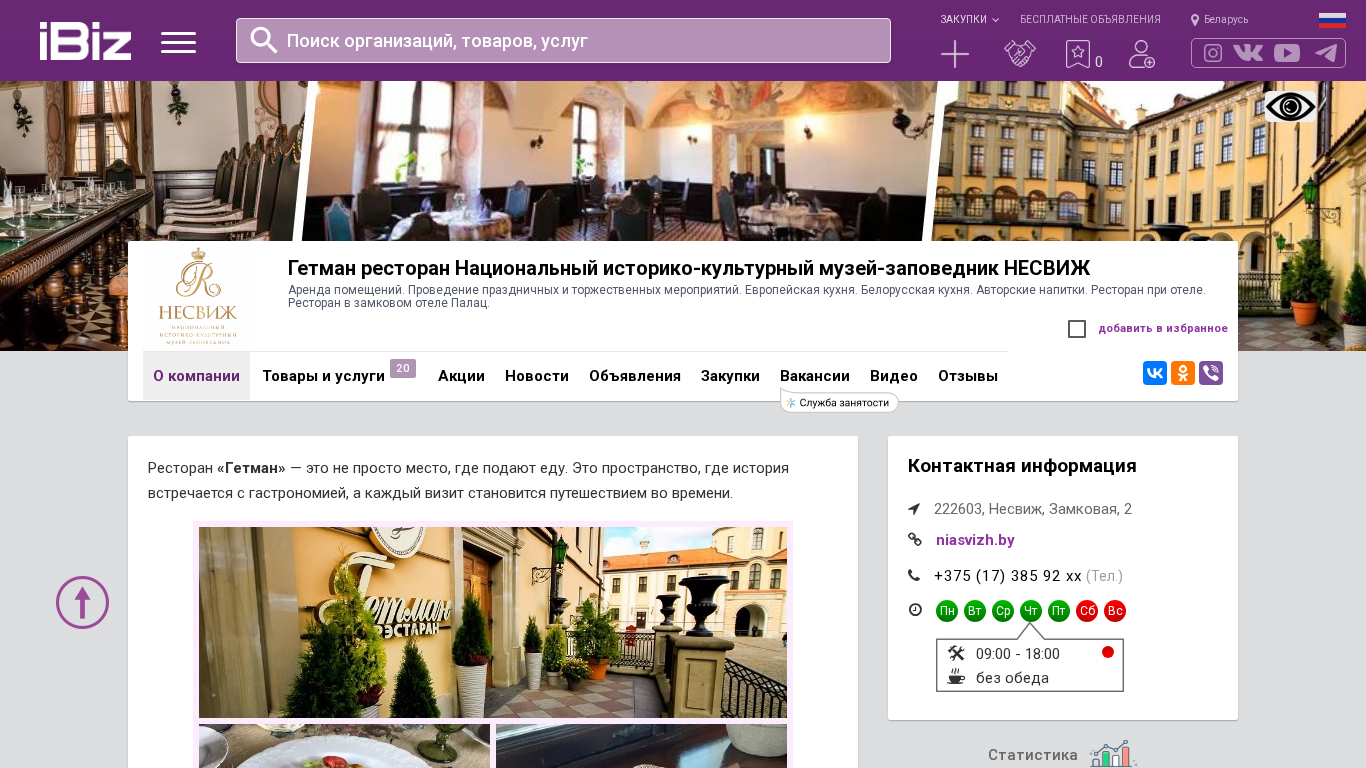The height and width of the screenshot is (768, 1366).
Task: Switch to the Видео tab
Action: pos(894,376)
